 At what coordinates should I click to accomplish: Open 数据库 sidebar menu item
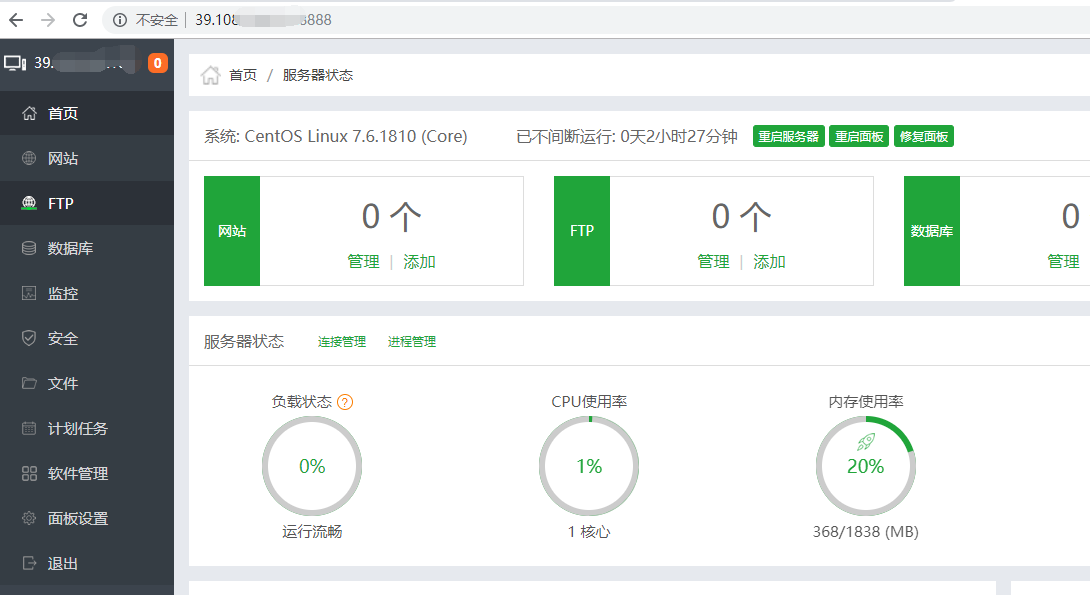[87, 248]
